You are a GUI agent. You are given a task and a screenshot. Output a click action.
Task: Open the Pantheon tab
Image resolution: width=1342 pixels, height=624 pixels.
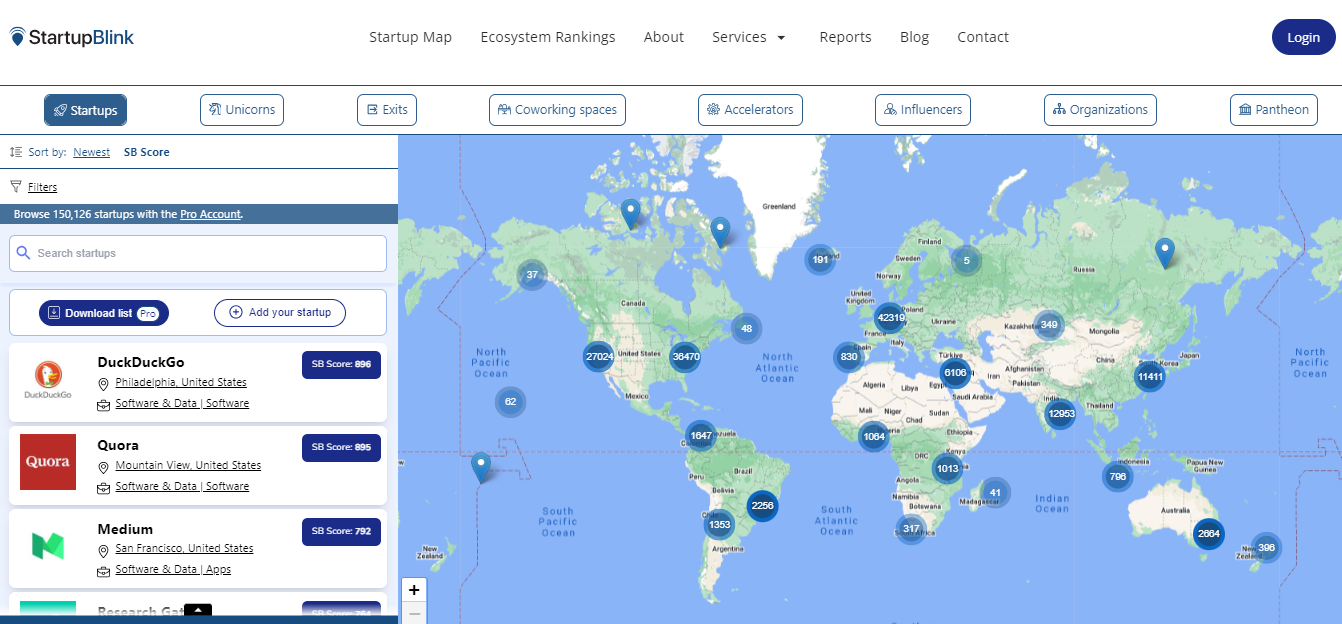point(1273,110)
